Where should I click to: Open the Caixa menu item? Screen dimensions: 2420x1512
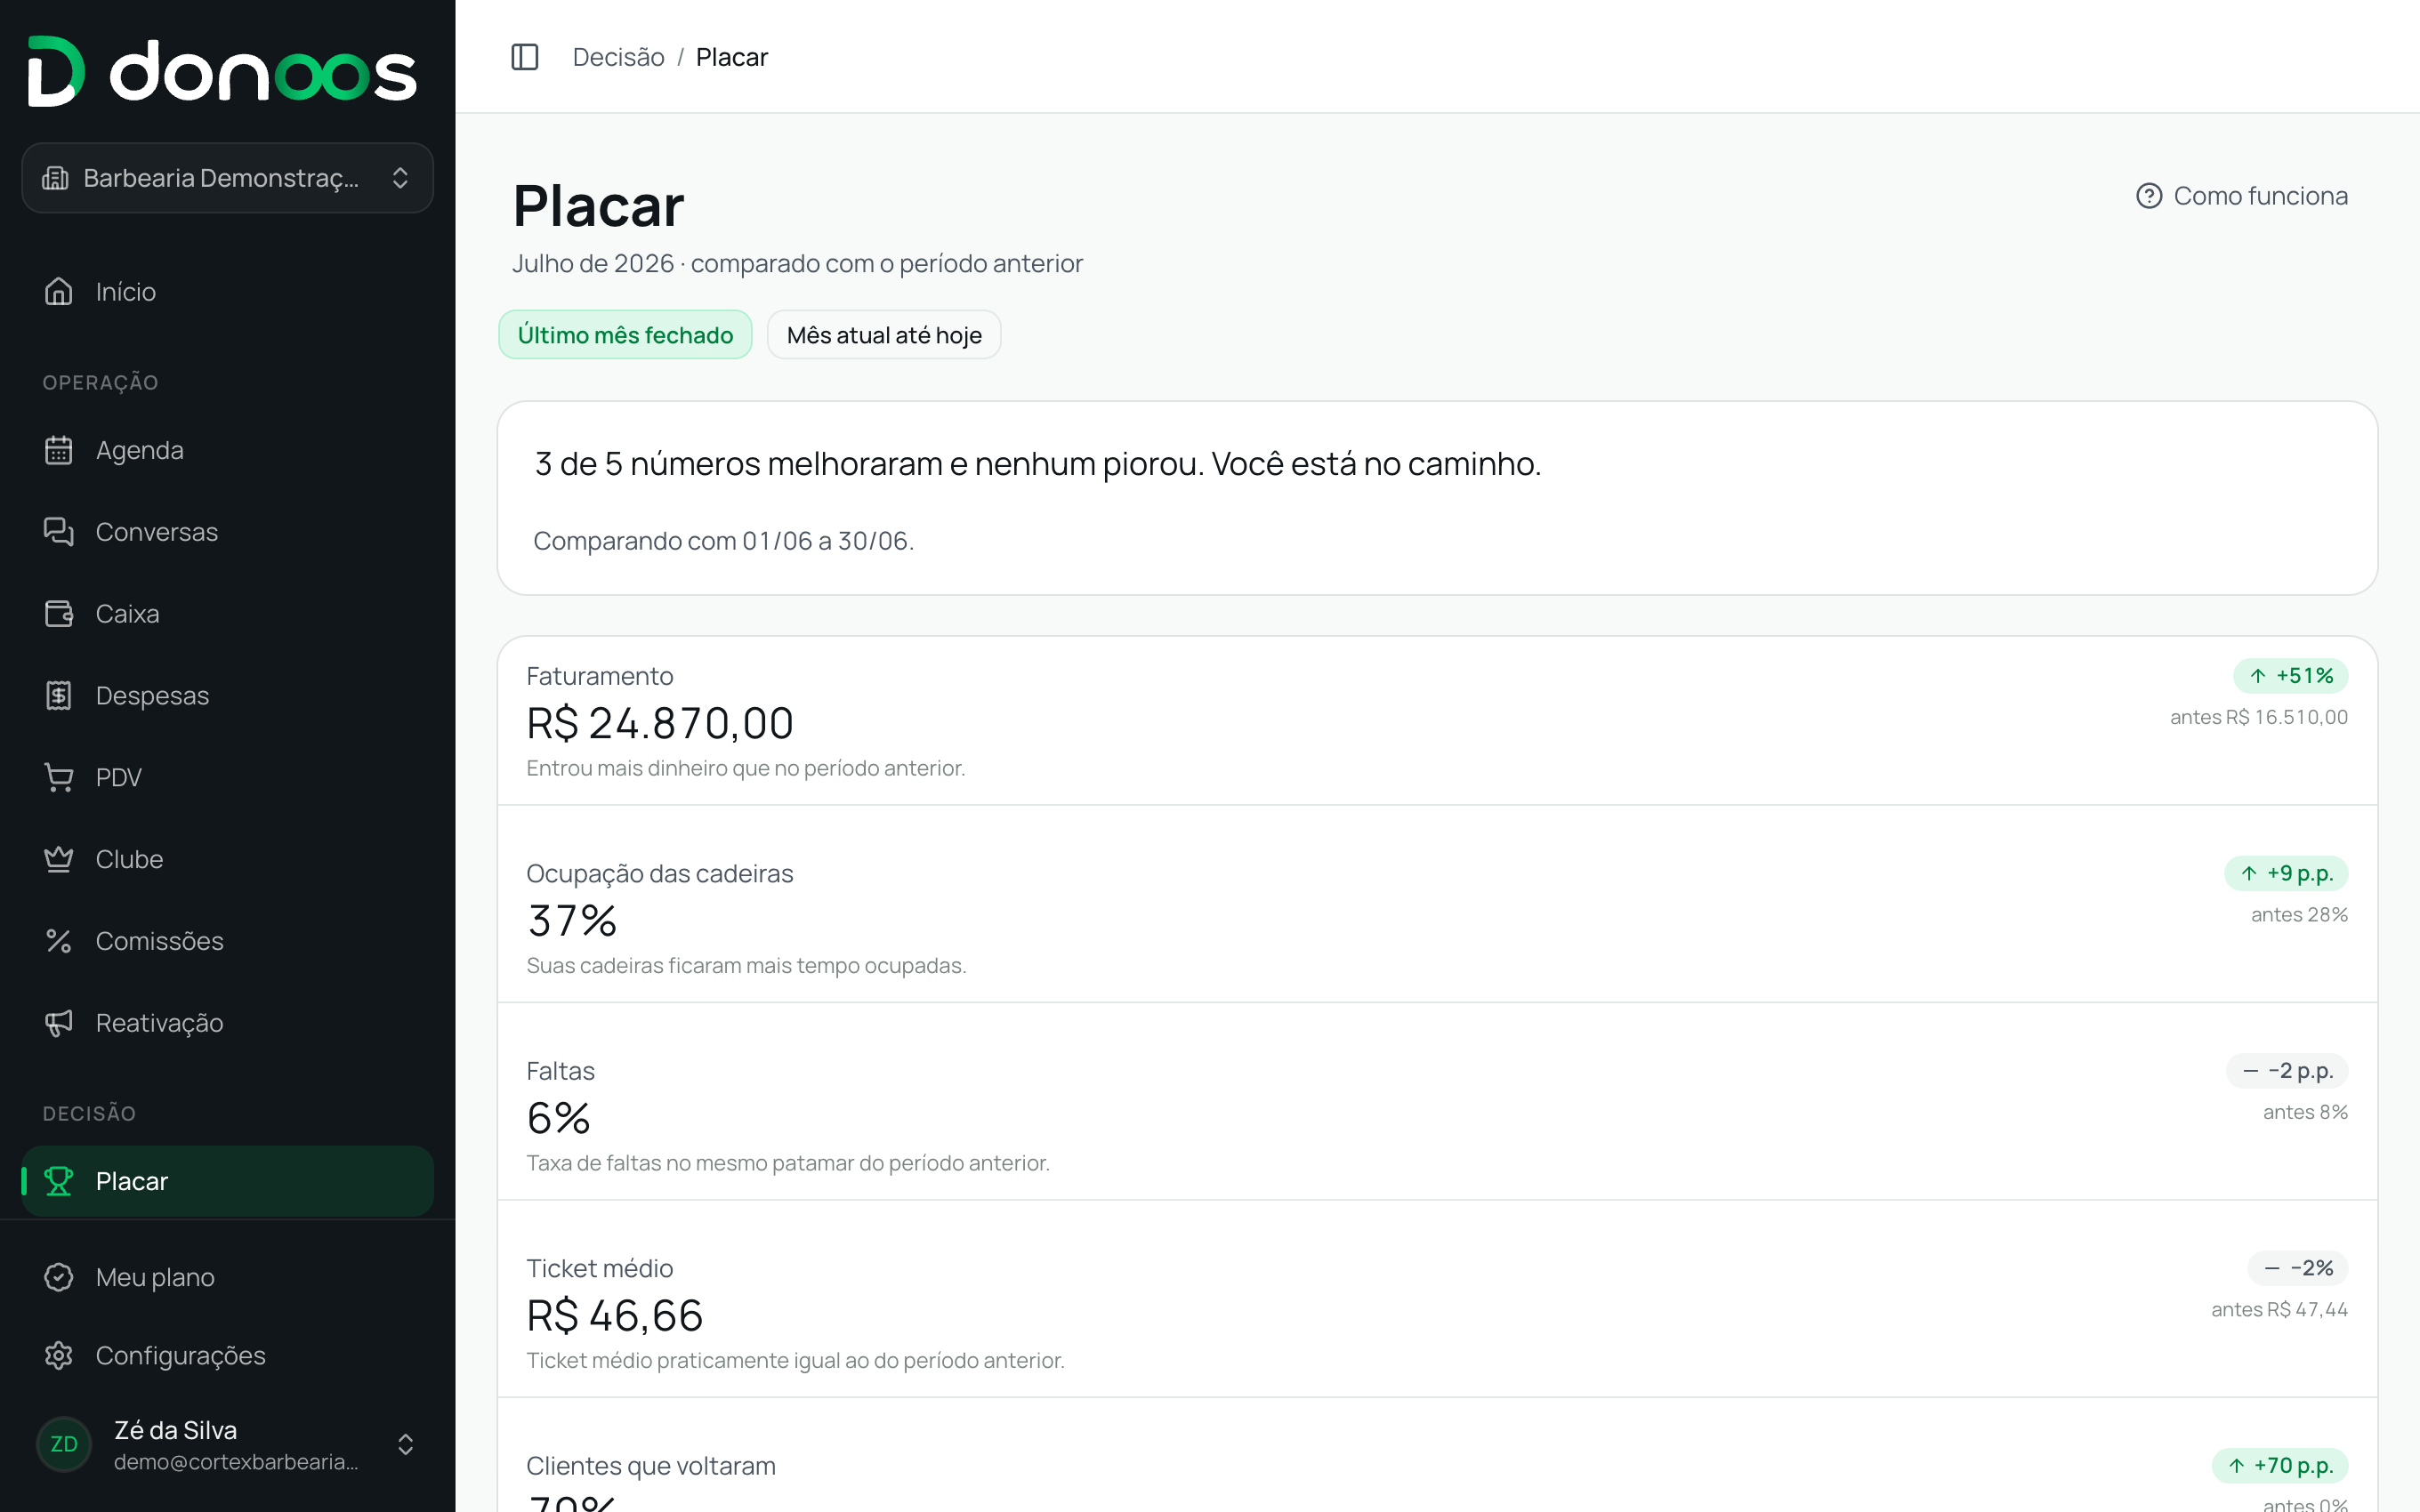pyautogui.click(x=227, y=614)
